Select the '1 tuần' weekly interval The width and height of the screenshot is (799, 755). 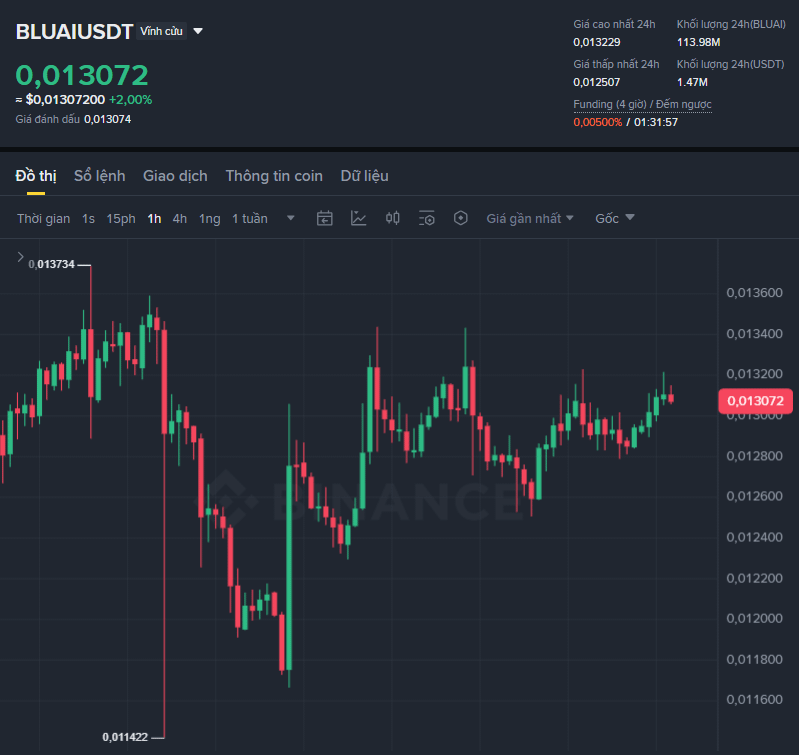pos(250,219)
